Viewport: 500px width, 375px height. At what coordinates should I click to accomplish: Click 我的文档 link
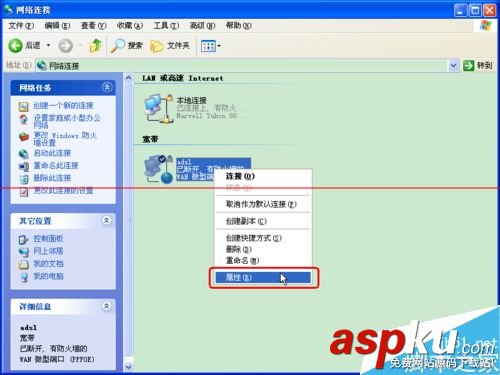coord(48,264)
